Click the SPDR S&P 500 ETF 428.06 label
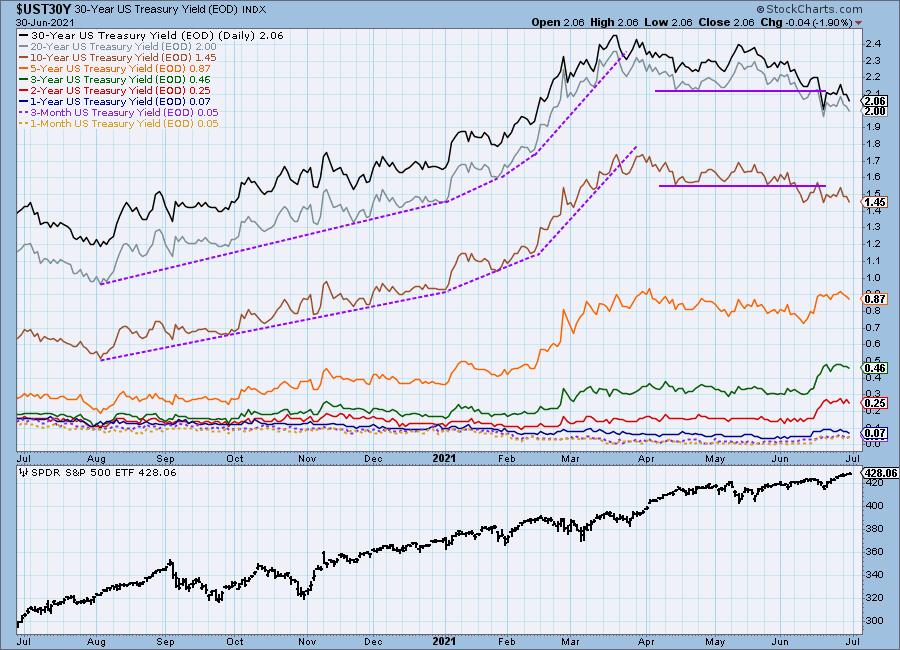This screenshot has width=900, height=650. [x=103, y=473]
